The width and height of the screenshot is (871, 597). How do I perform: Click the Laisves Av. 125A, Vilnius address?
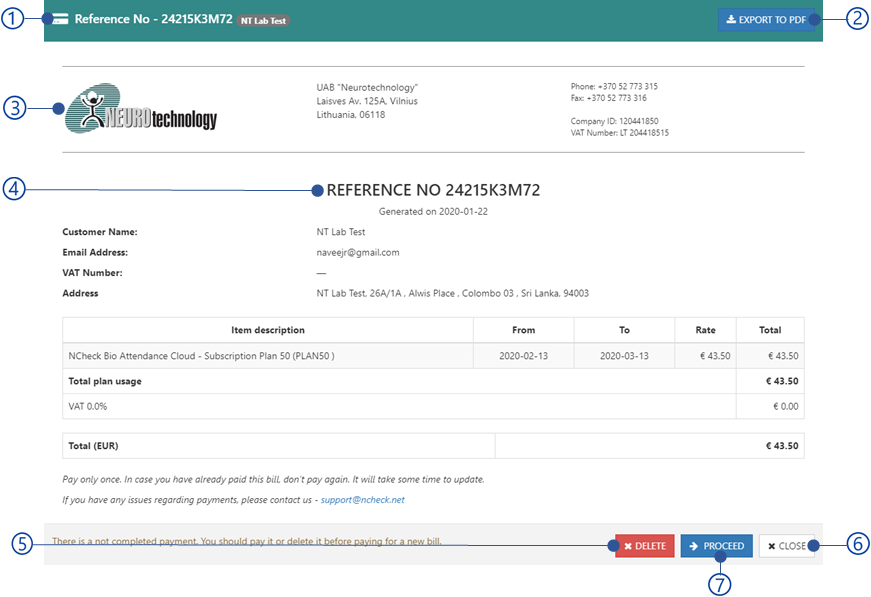pos(367,101)
